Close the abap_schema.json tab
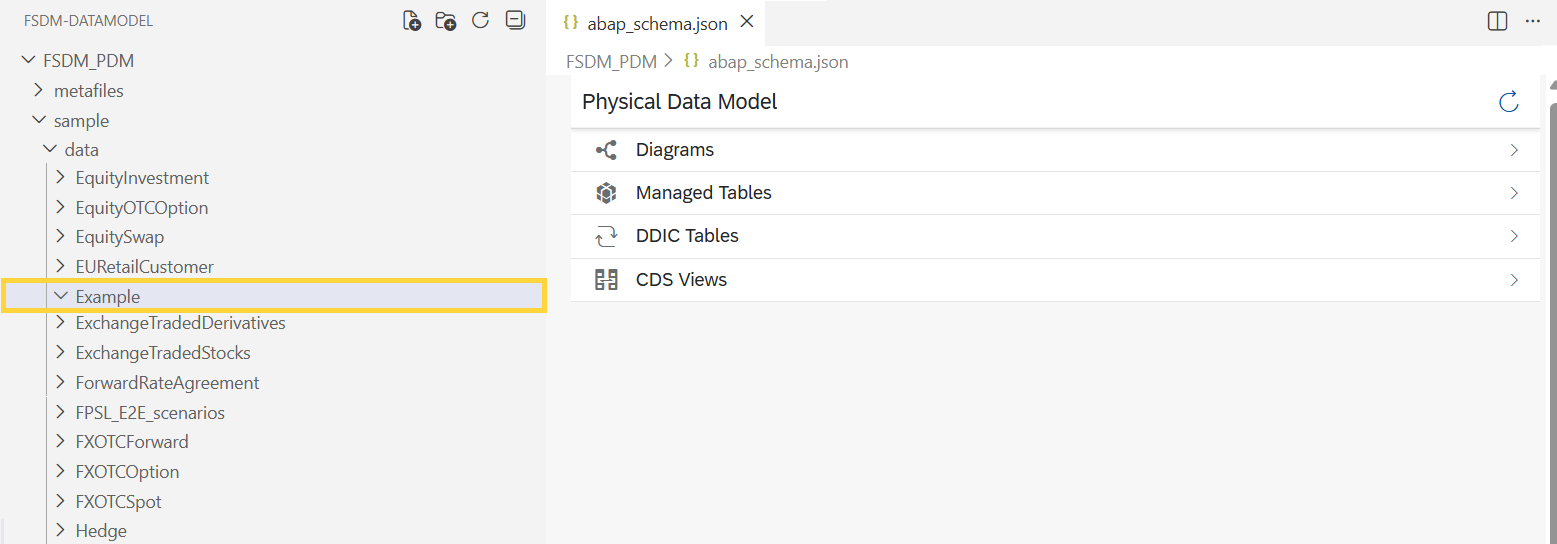 coord(746,22)
